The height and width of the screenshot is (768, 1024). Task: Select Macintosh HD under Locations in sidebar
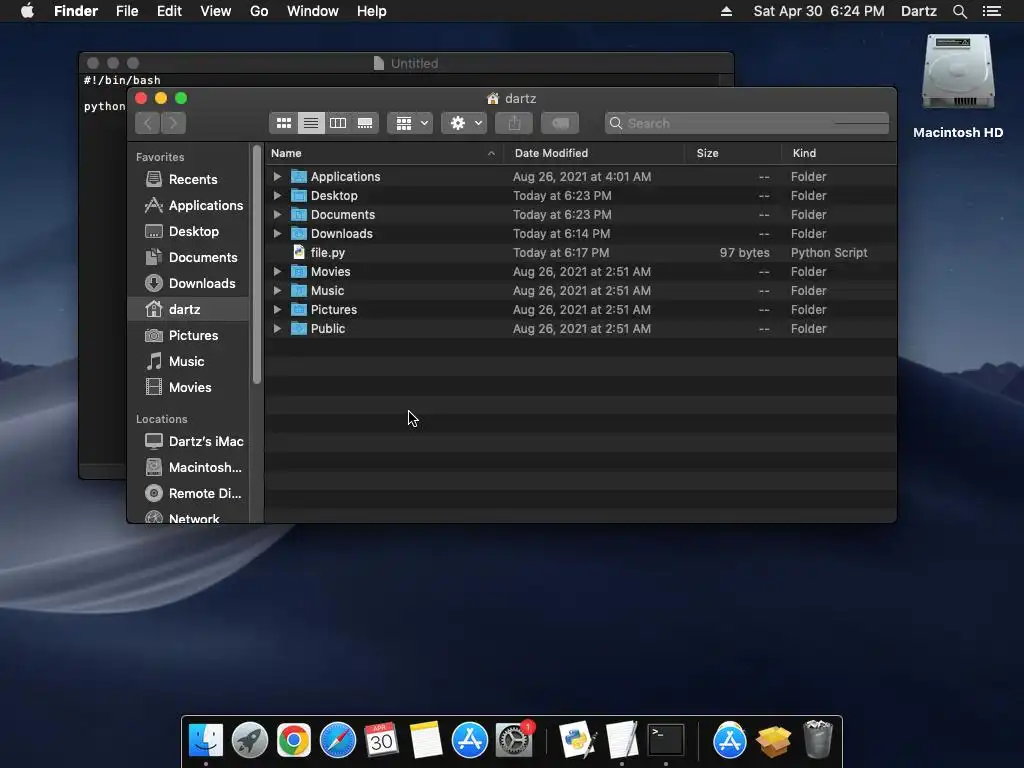click(188, 468)
